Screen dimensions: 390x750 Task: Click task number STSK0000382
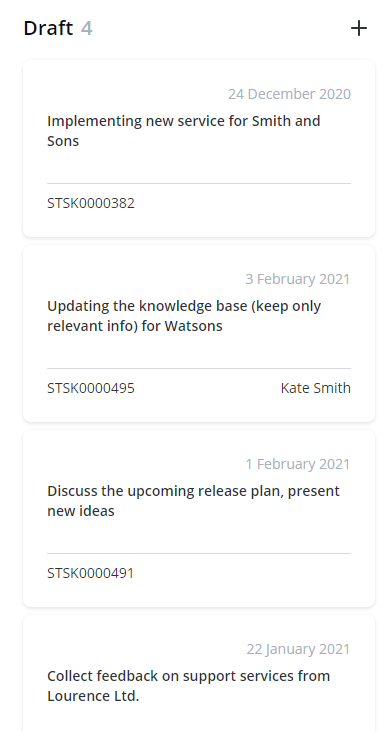pyautogui.click(x=91, y=203)
